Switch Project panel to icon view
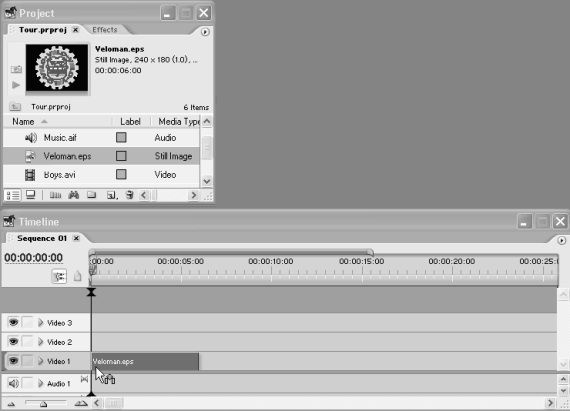This screenshot has width=570, height=411. [x=31, y=195]
